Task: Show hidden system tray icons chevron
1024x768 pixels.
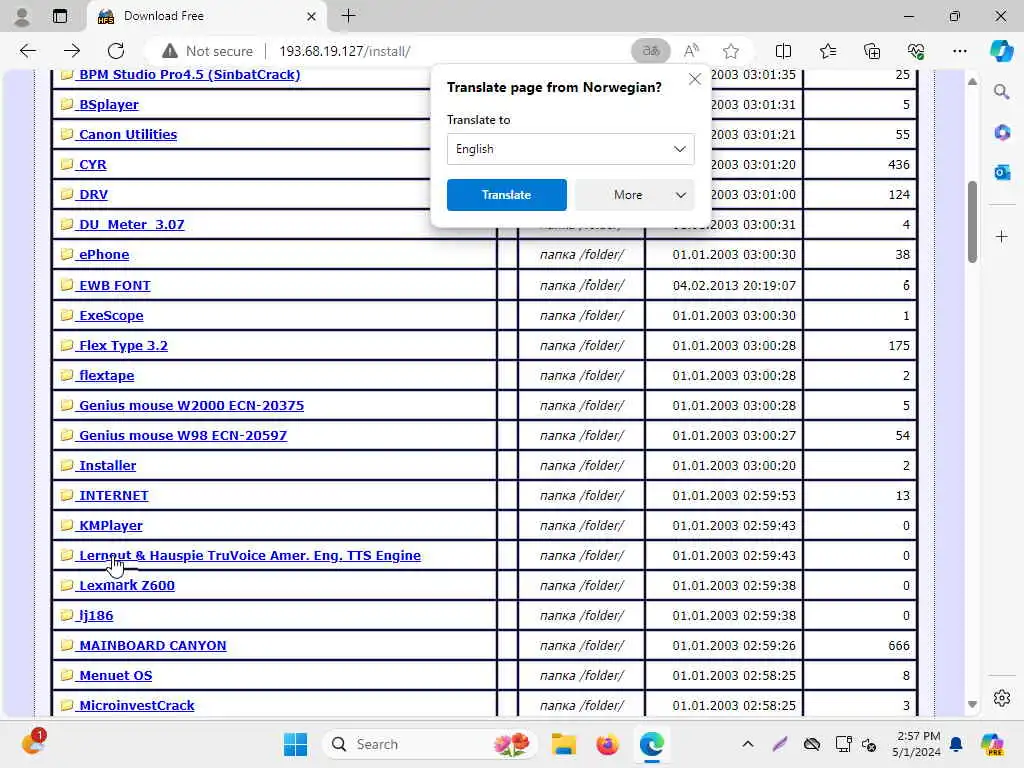Action: pos(748,744)
